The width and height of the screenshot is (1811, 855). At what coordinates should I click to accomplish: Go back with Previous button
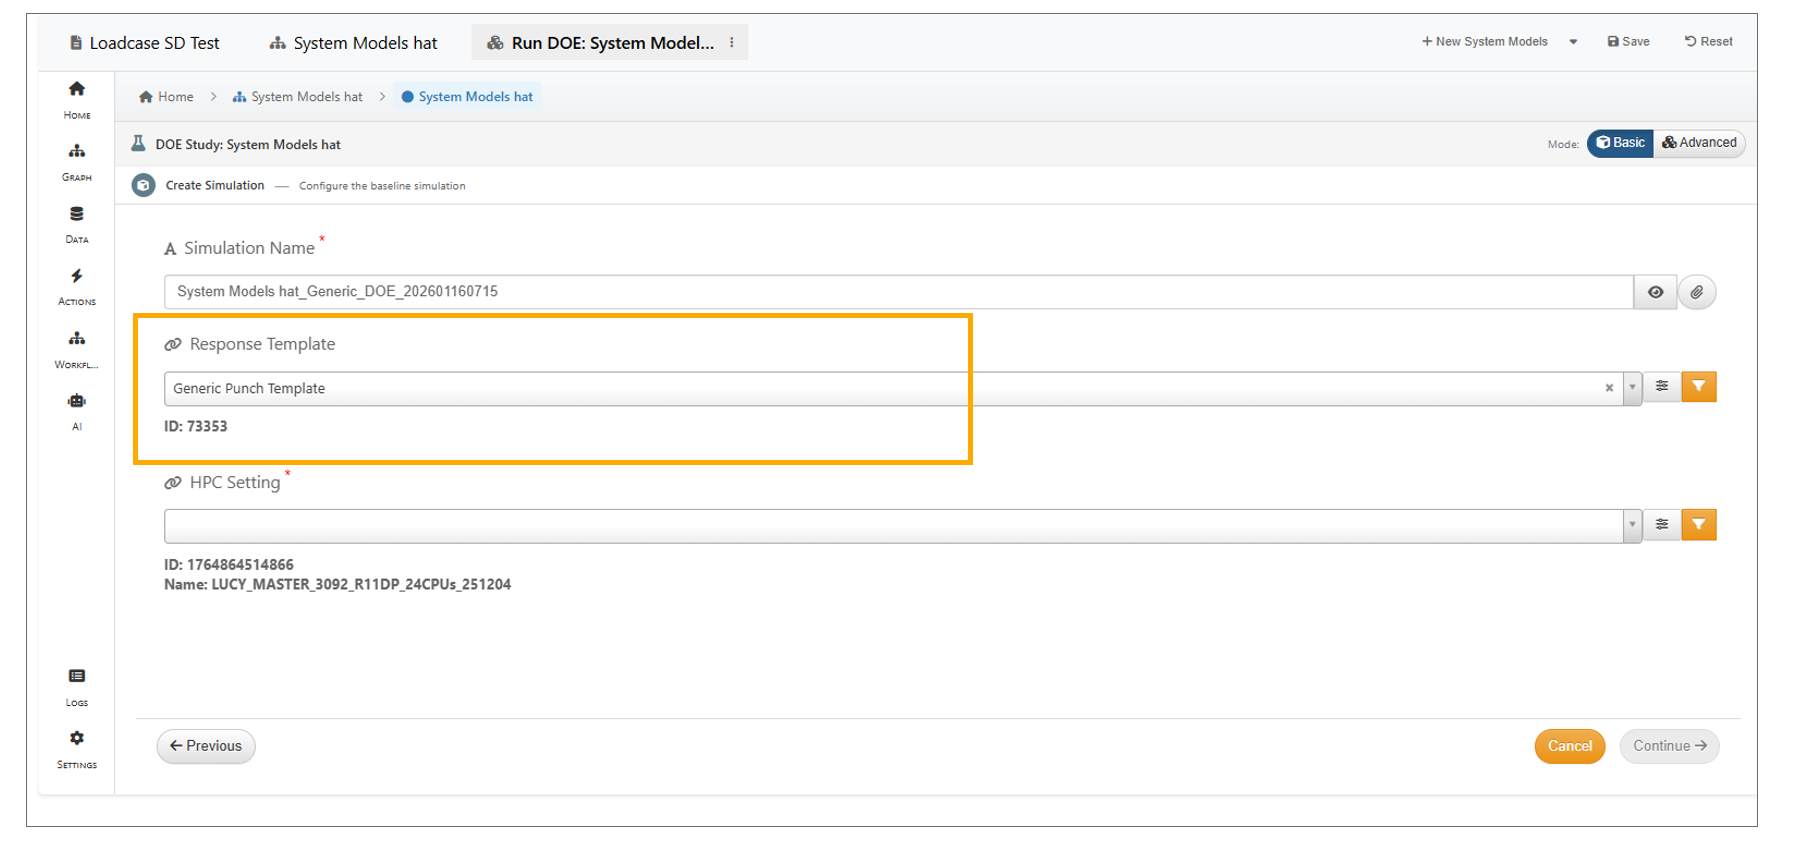pyautogui.click(x=206, y=746)
